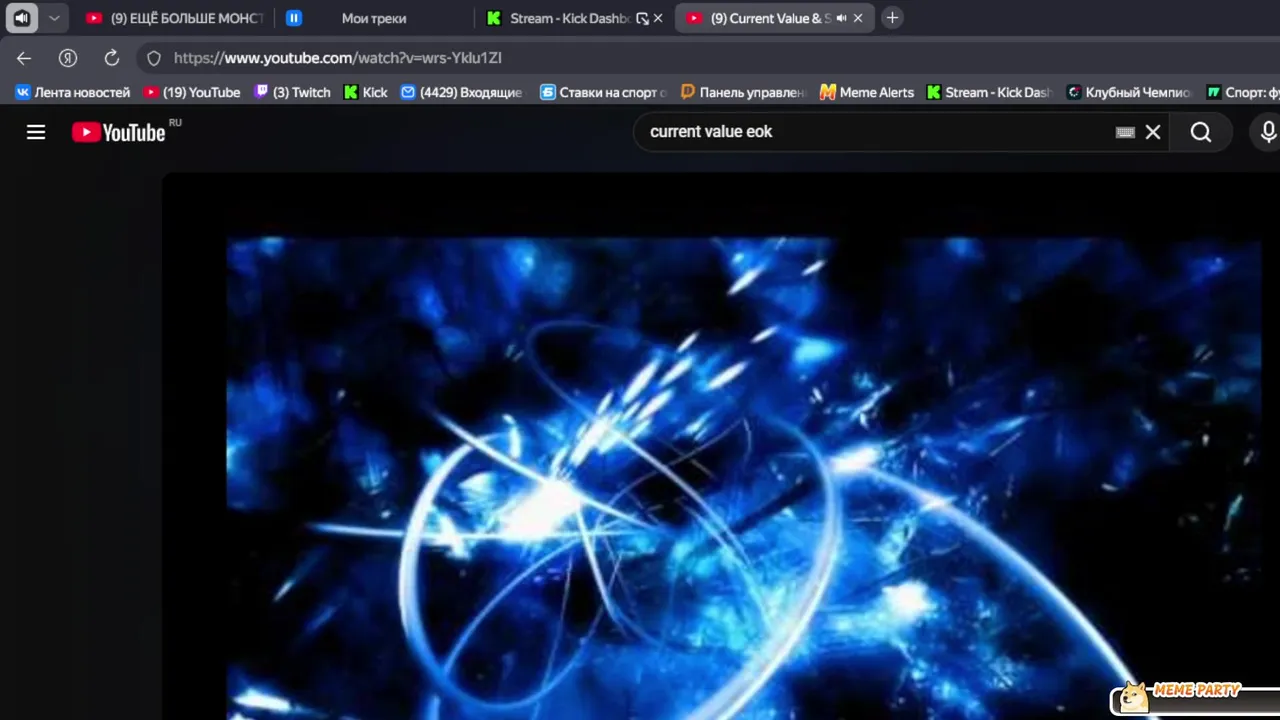This screenshot has height=720, width=1280.
Task: Open the (3) Twitch bookmark
Action: tap(292, 92)
